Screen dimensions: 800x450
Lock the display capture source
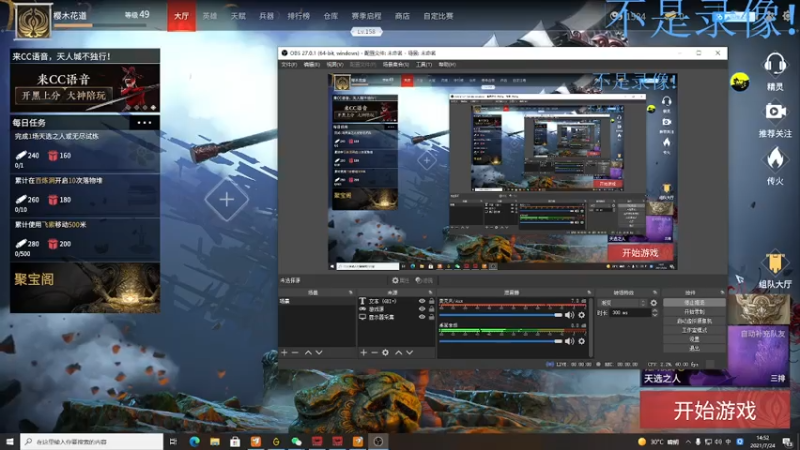(432, 317)
